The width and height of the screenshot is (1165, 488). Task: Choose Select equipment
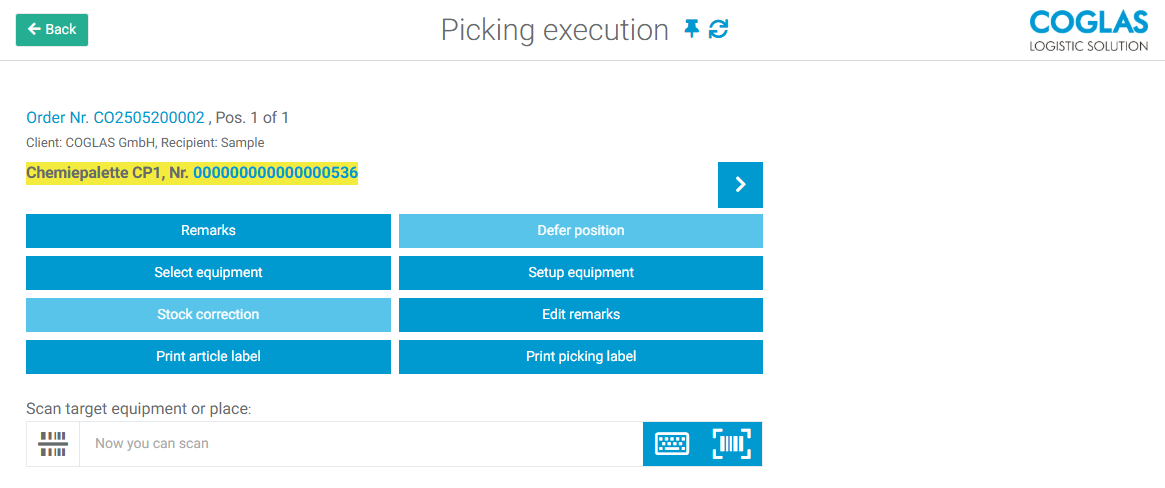(x=208, y=273)
